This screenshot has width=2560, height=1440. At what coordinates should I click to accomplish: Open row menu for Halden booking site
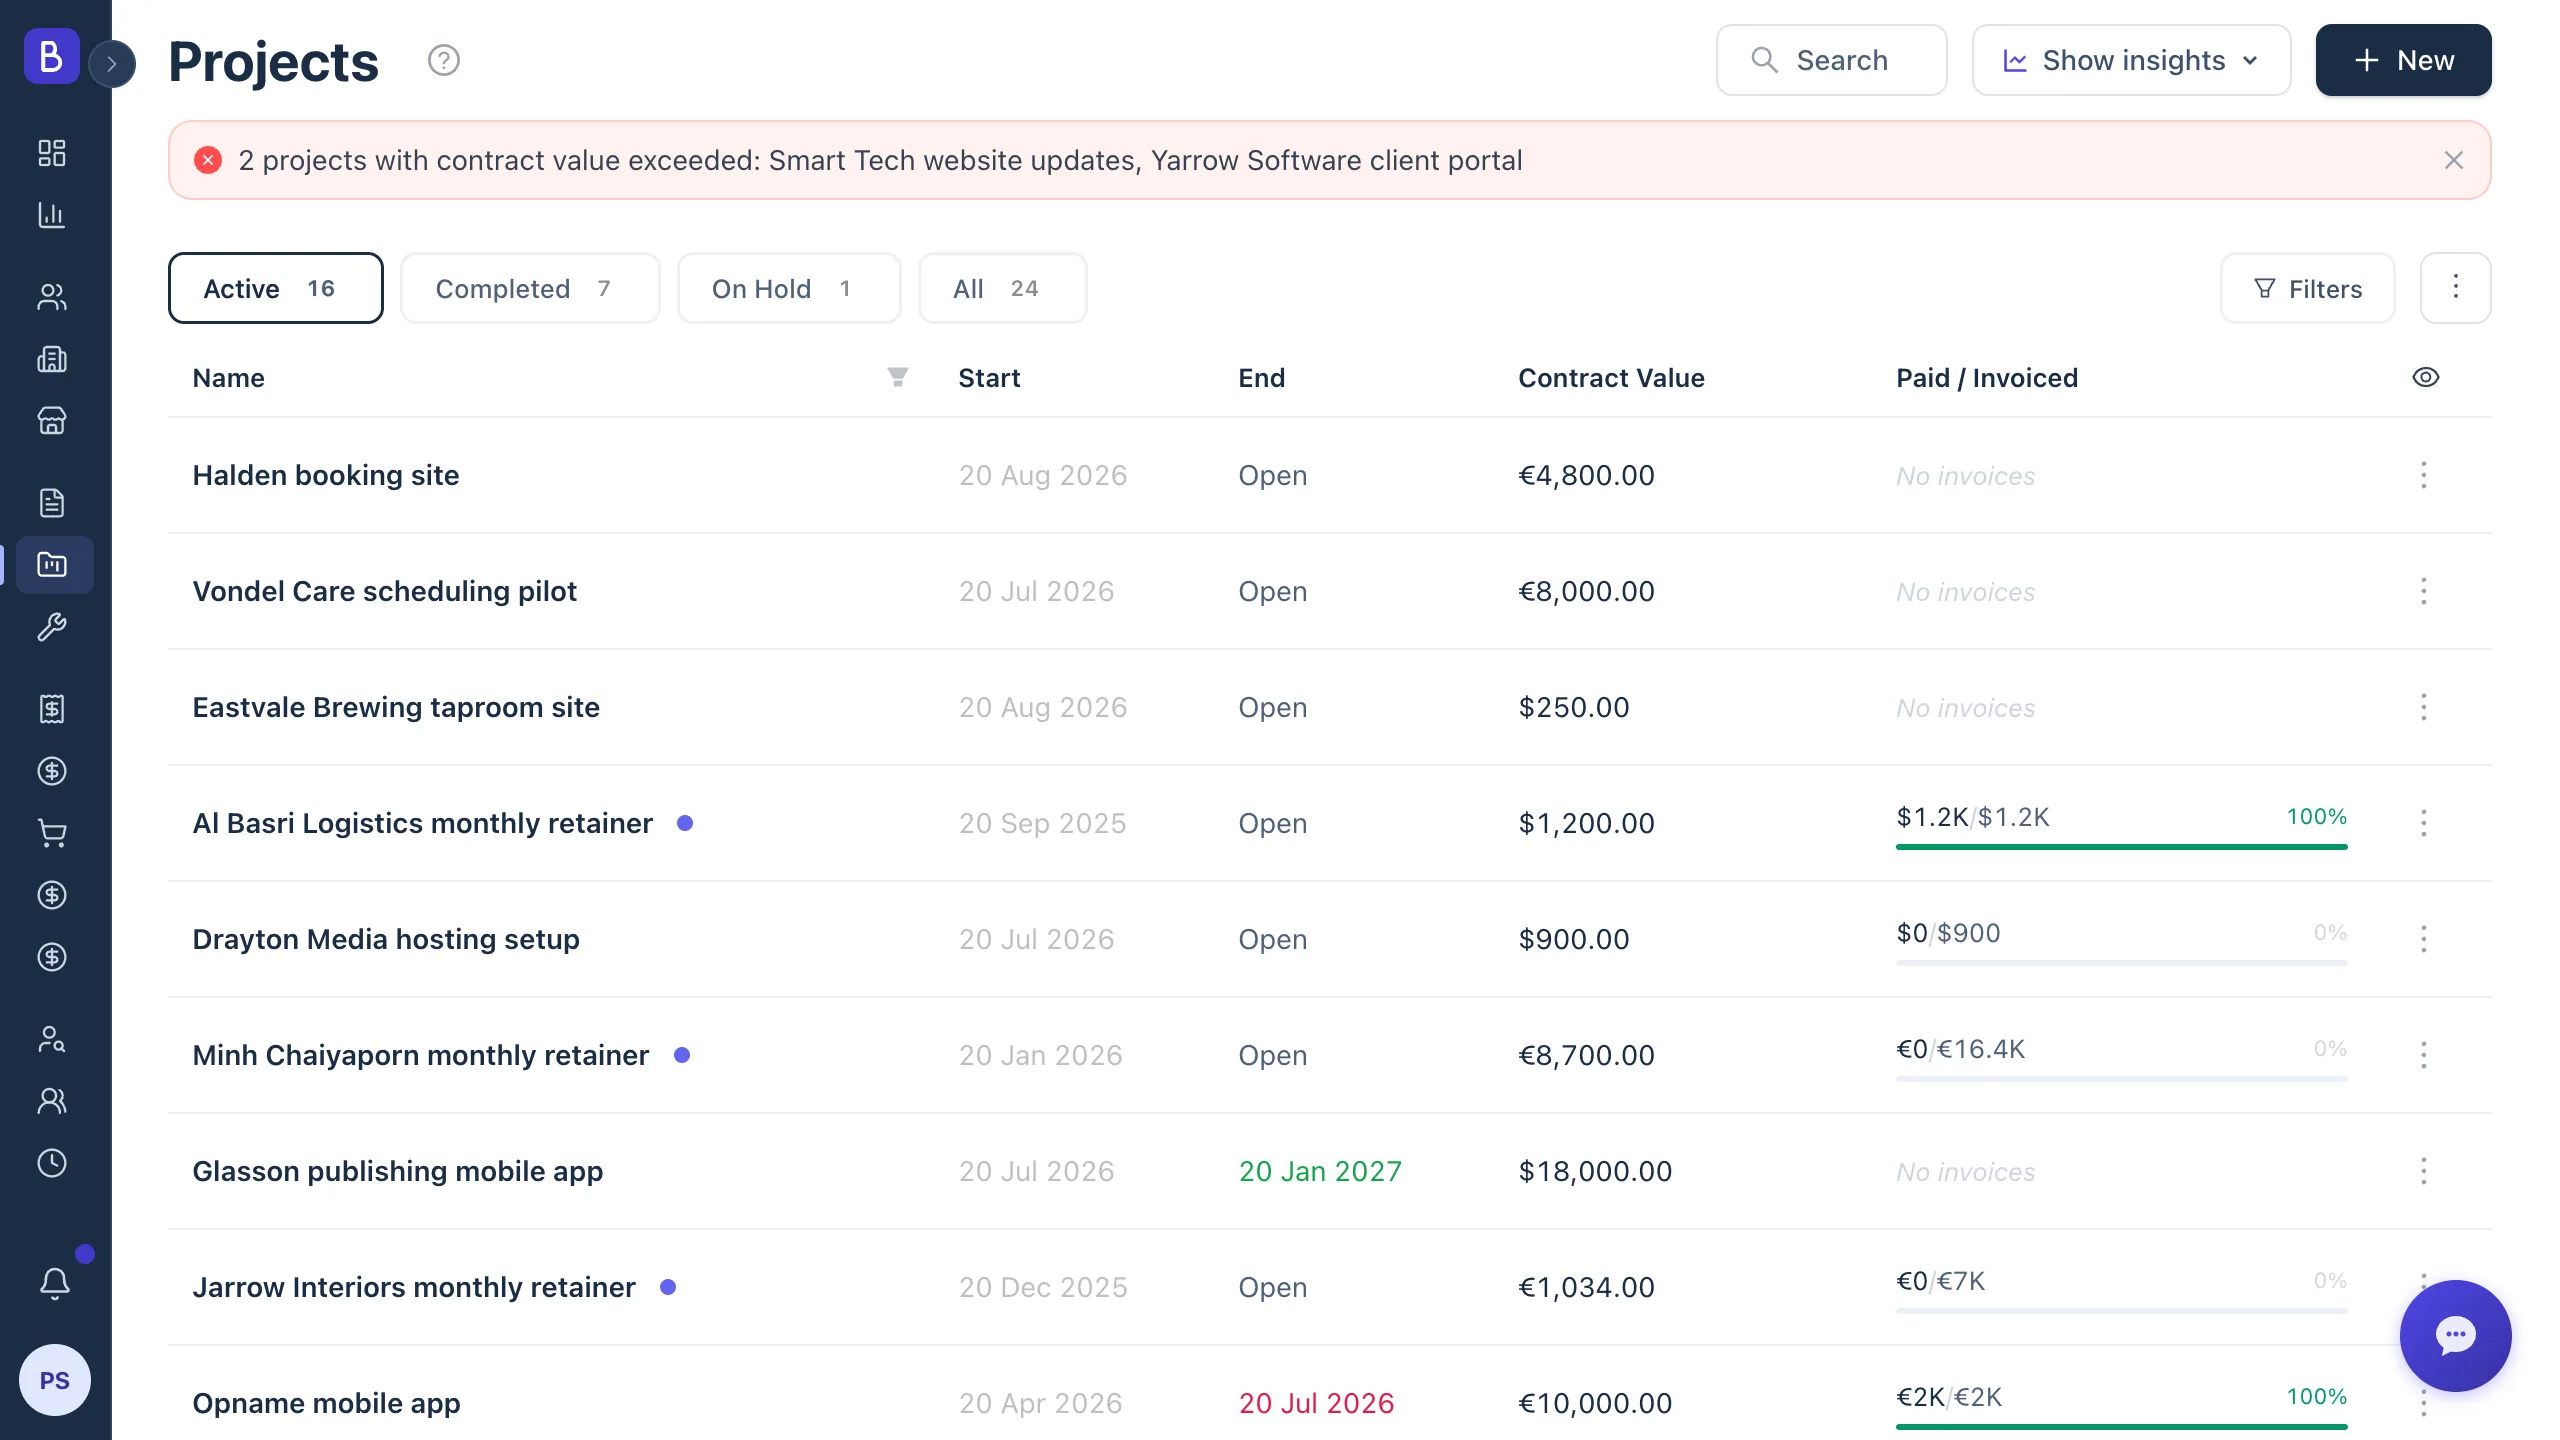2423,475
